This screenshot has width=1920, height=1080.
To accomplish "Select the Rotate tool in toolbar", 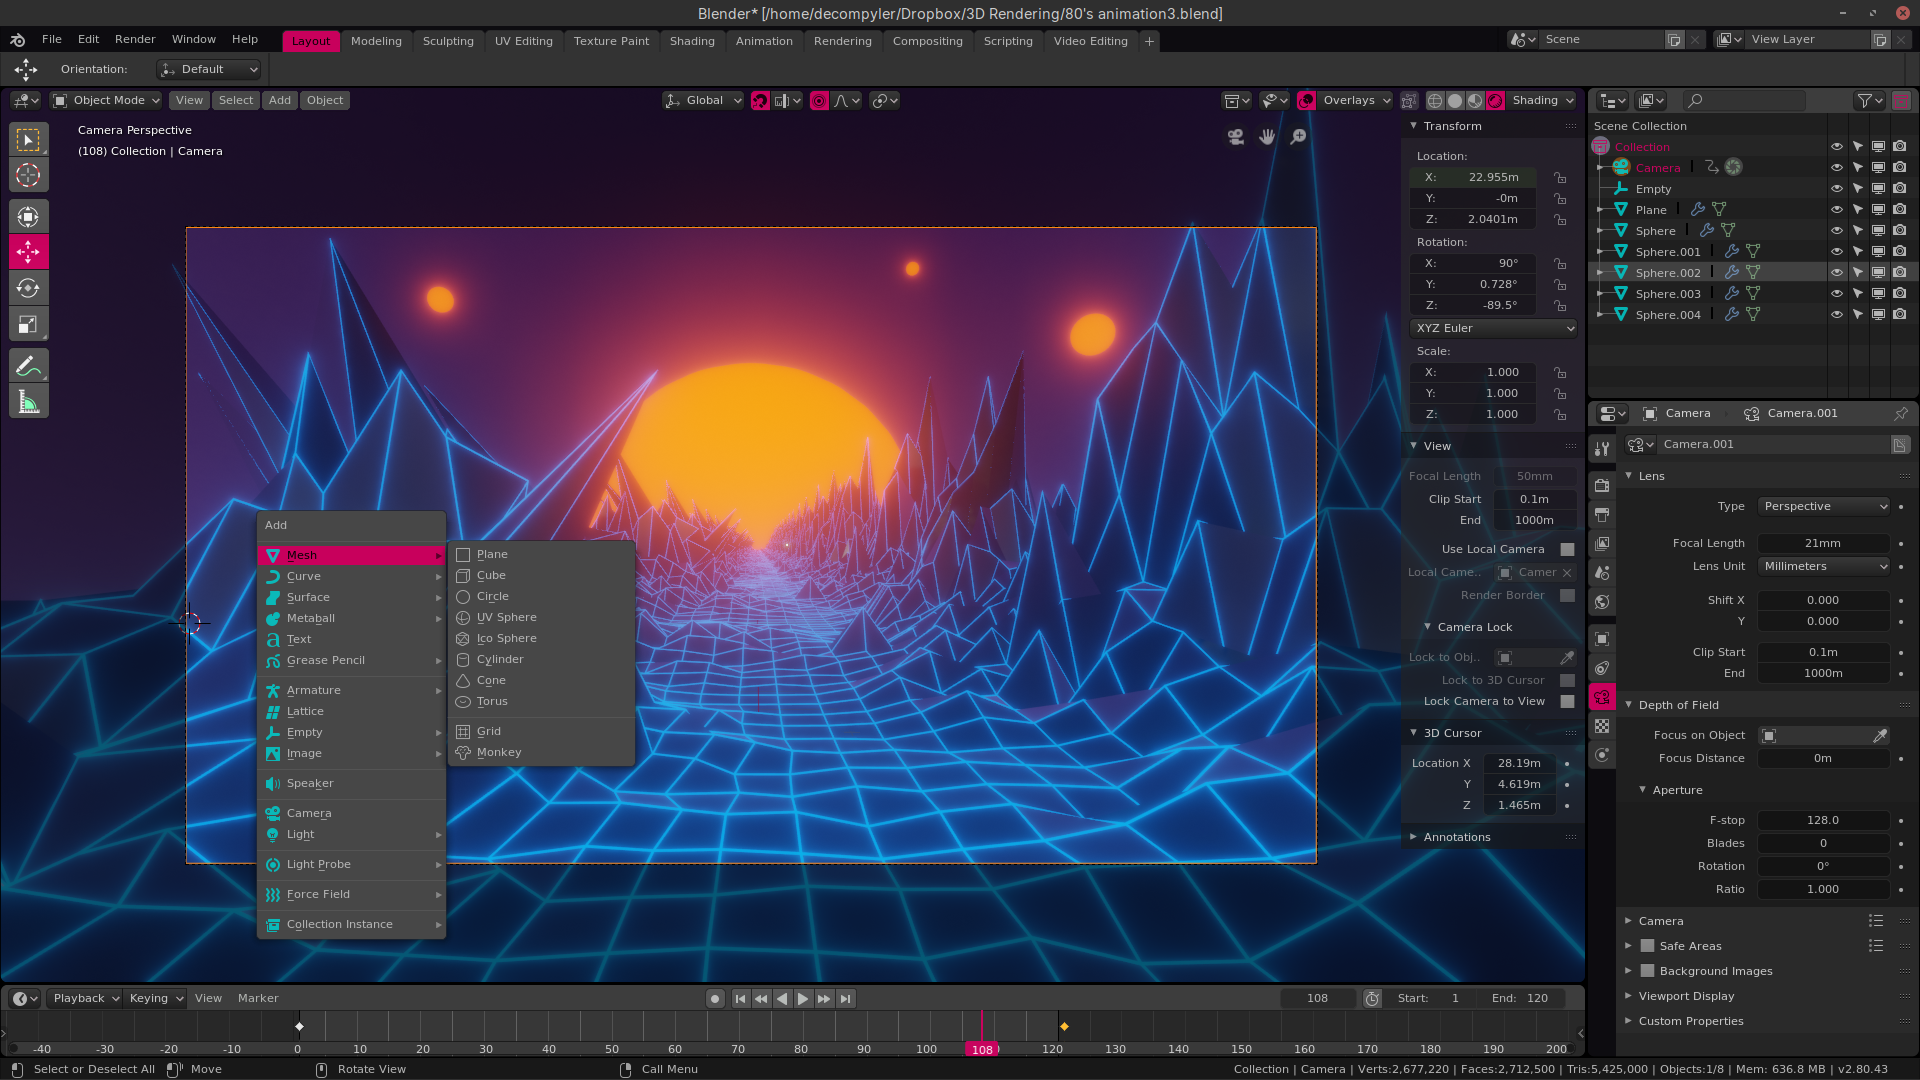I will click(28, 288).
